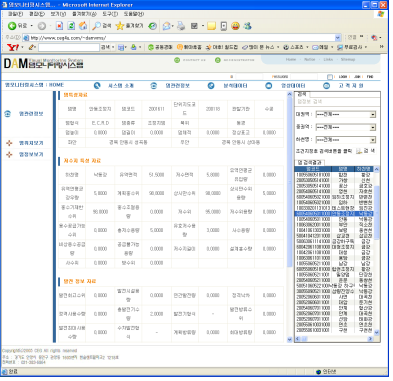Image resolution: width=393 pixels, height=381 pixels.
Task: Click the Yahoo Y! logo on toolbar
Action: 13,47
